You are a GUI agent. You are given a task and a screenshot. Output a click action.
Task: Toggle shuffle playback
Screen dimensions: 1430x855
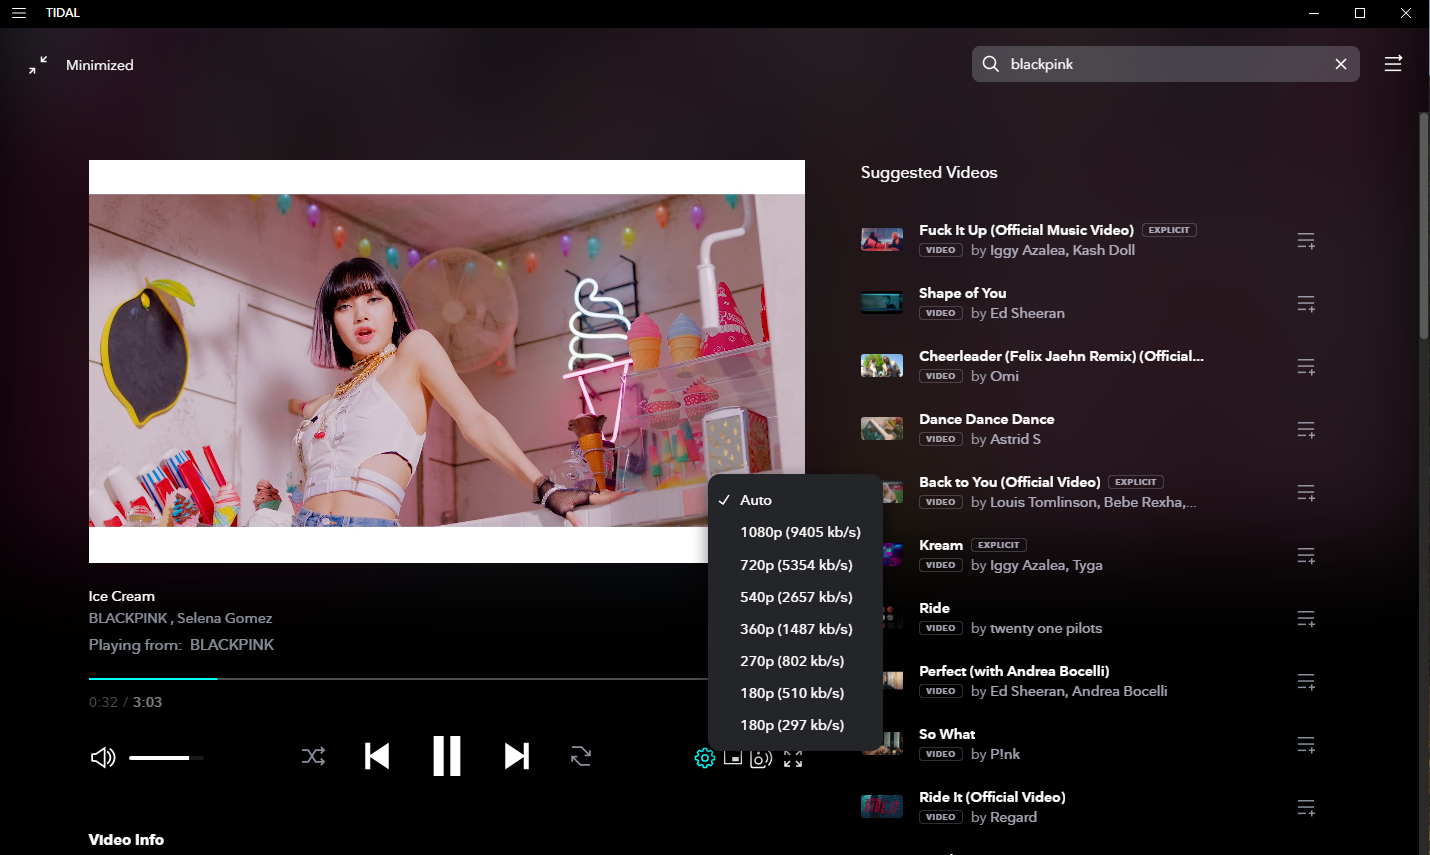click(313, 757)
